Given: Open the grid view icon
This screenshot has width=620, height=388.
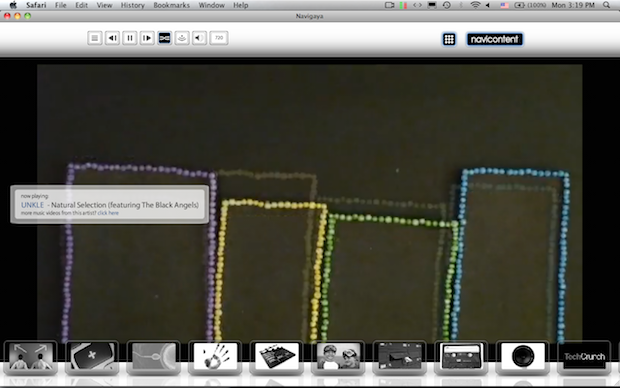Looking at the screenshot, I should [449, 39].
